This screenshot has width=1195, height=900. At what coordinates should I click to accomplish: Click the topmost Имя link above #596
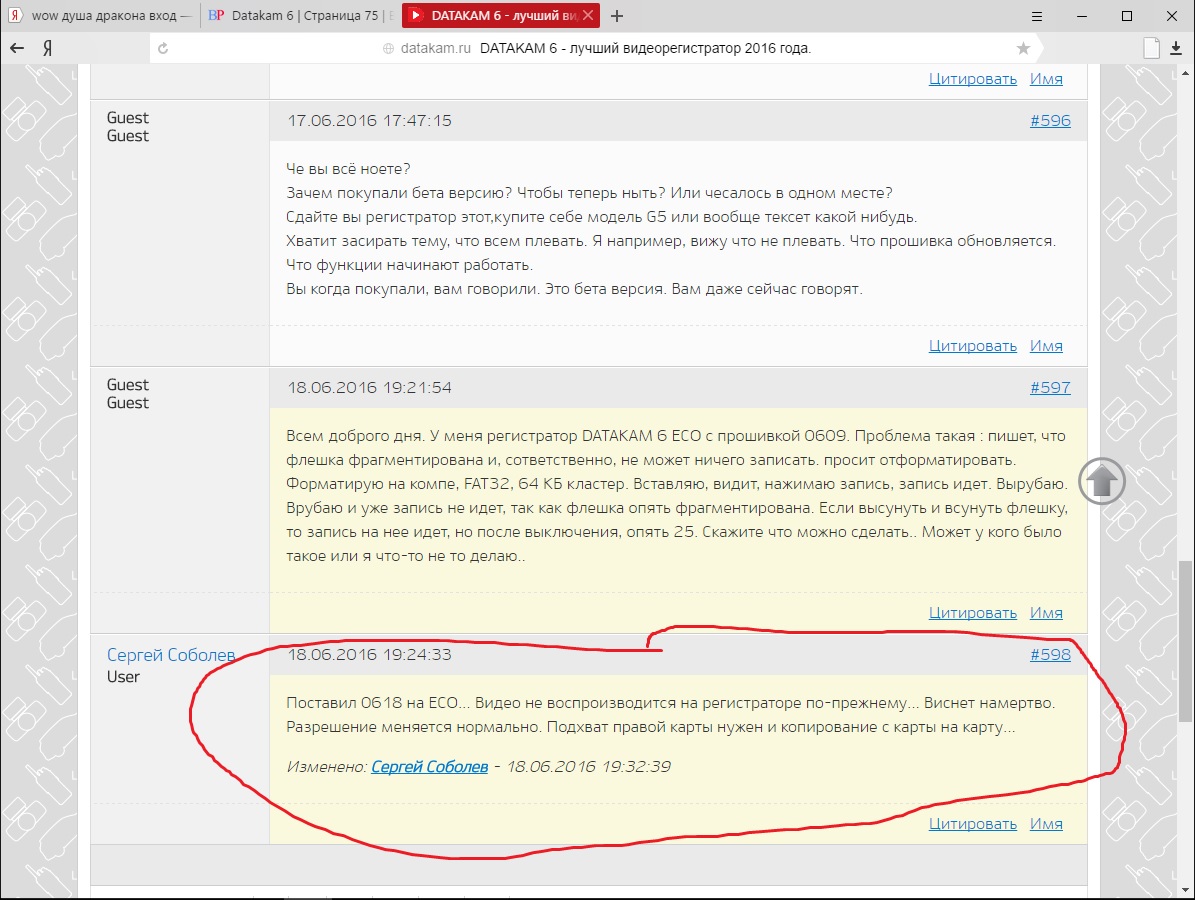(x=1046, y=78)
